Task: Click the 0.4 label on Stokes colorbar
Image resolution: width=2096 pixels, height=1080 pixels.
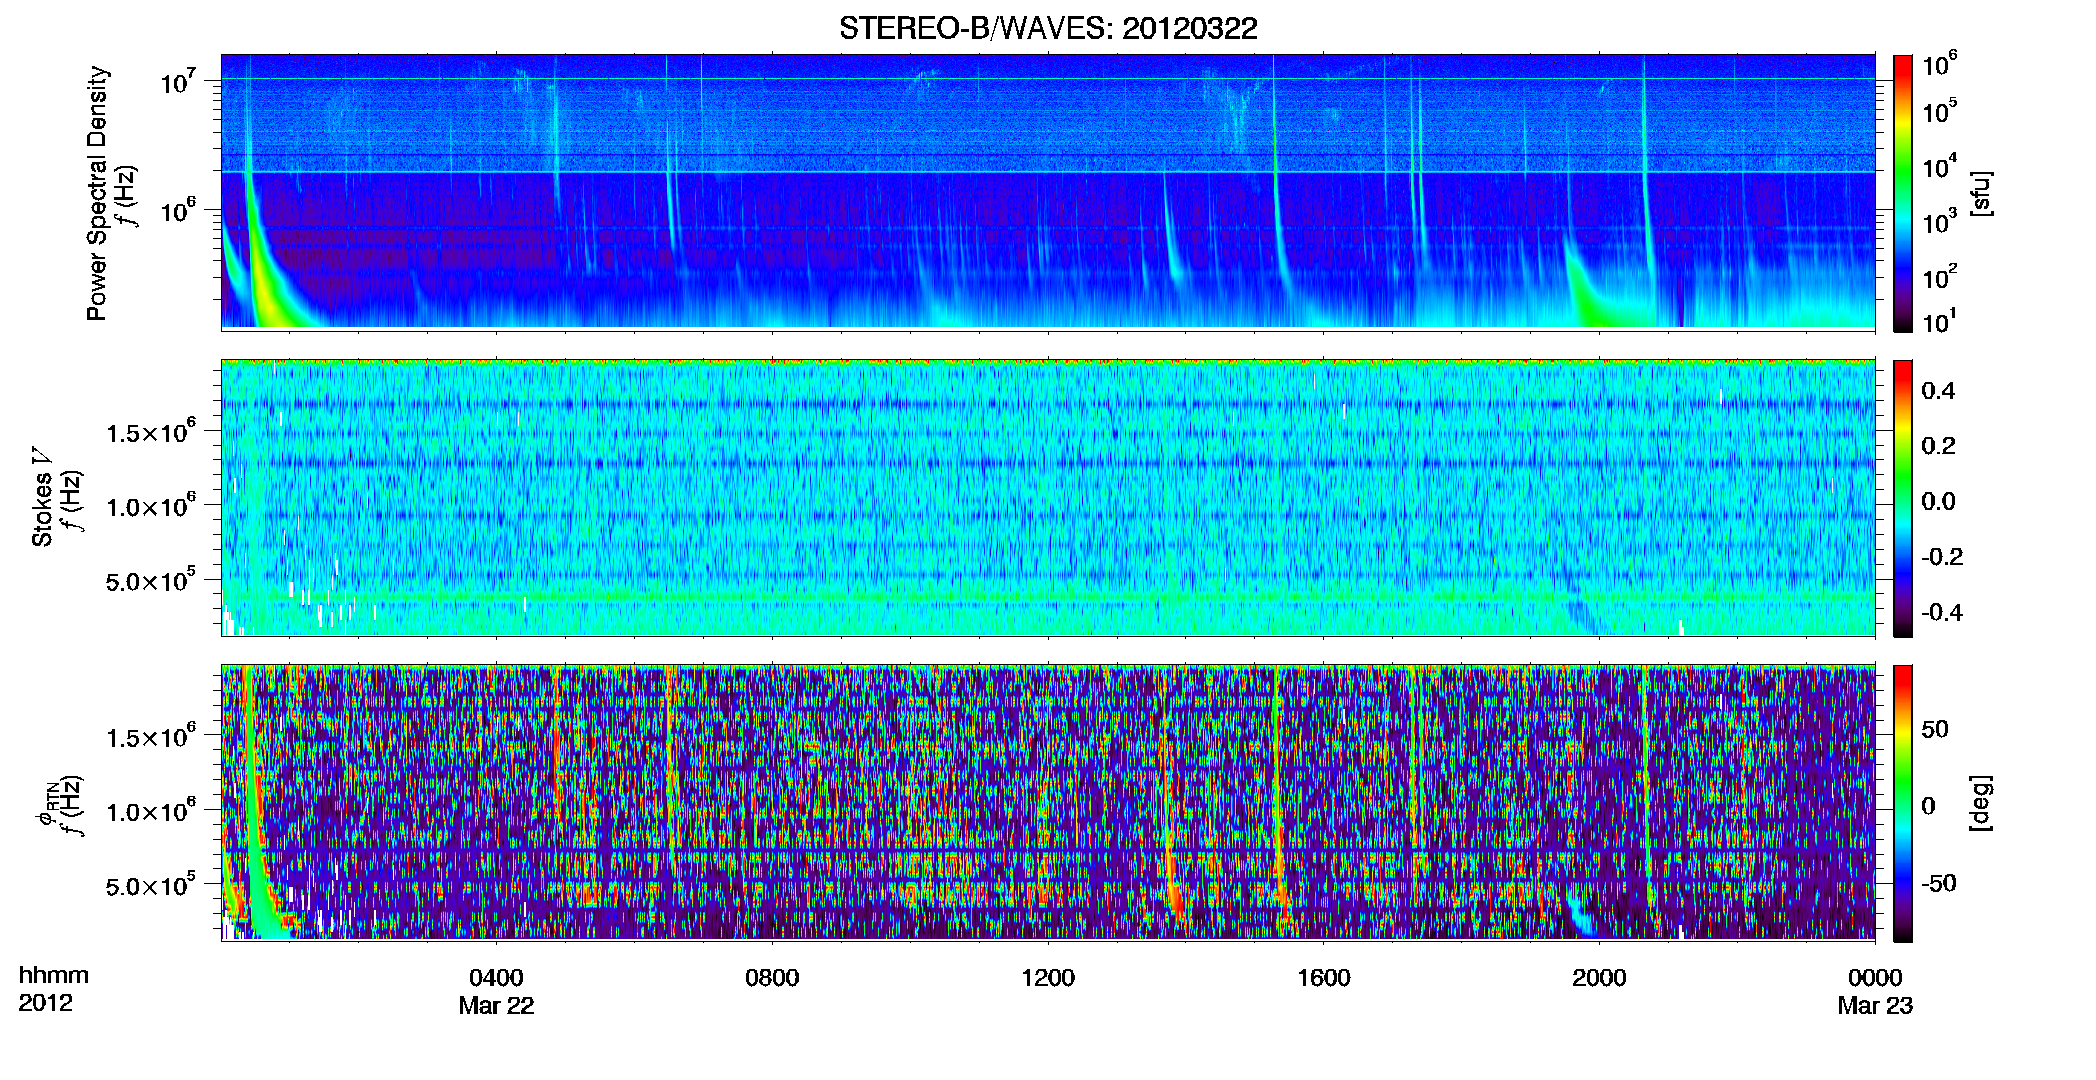Action: (x=1938, y=391)
